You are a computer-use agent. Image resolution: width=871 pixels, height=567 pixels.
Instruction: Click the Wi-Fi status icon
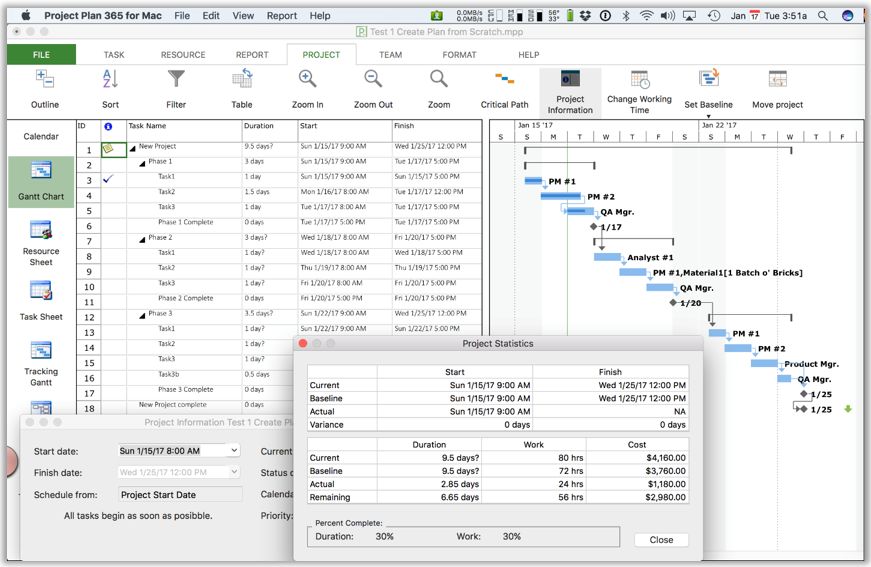click(x=646, y=16)
